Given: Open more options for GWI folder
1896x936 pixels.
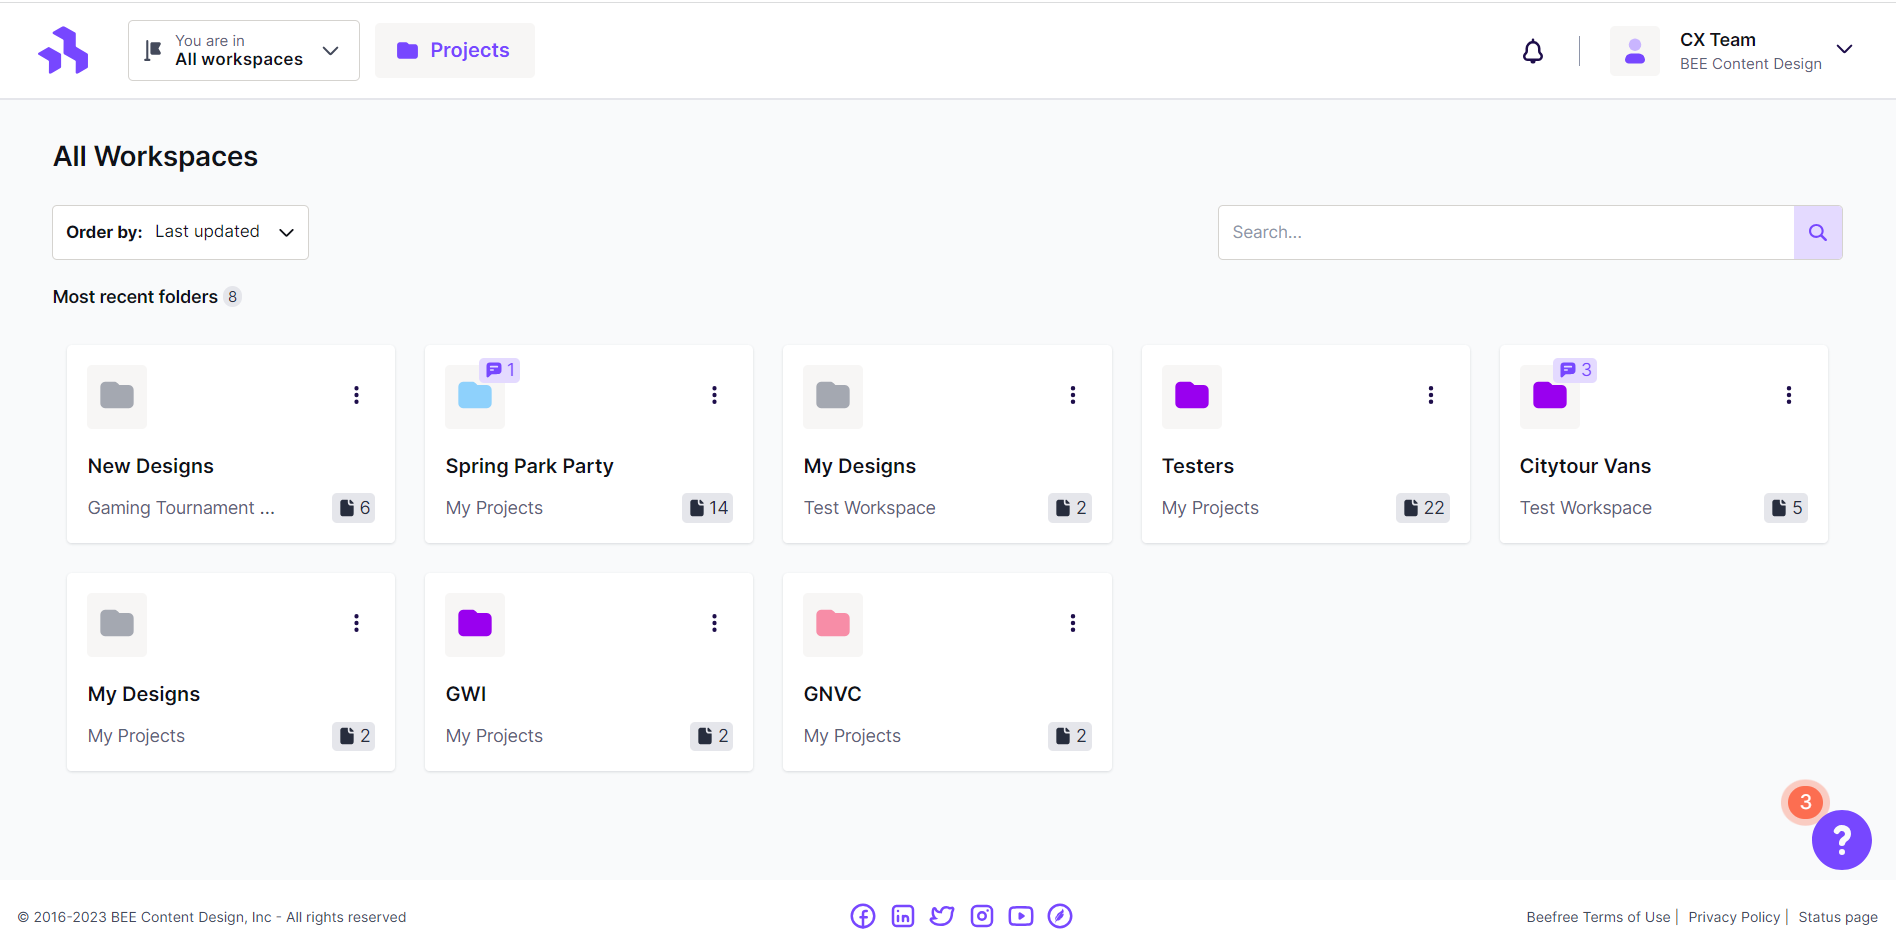Looking at the screenshot, I should [x=714, y=623].
